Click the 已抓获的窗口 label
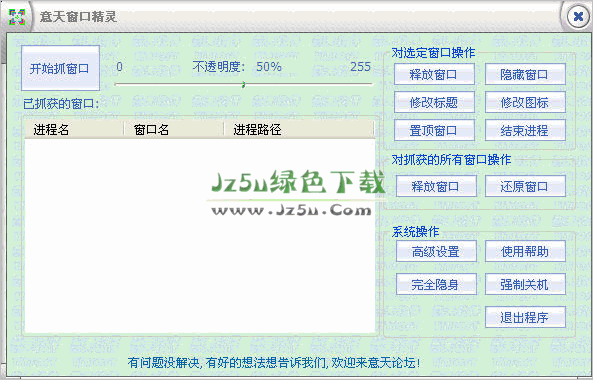593x380 pixels. click(x=61, y=103)
